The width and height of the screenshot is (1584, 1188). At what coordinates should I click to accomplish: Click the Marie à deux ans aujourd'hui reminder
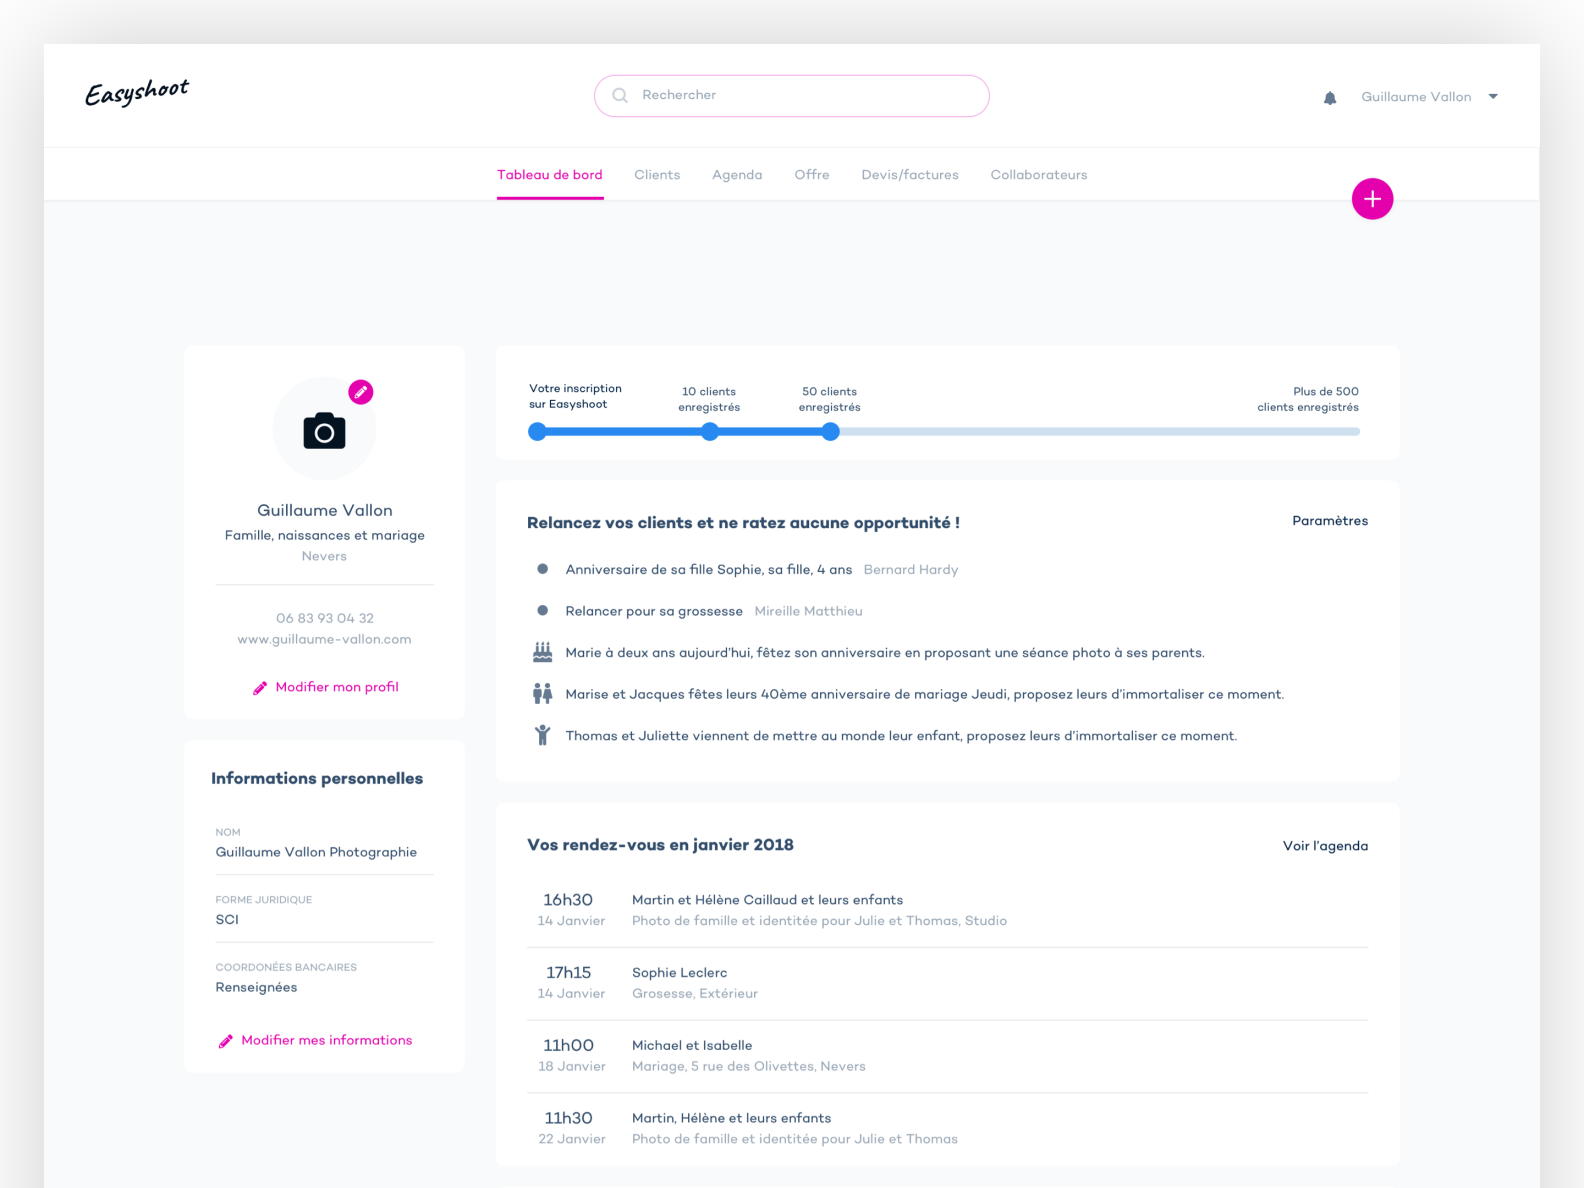(x=884, y=653)
